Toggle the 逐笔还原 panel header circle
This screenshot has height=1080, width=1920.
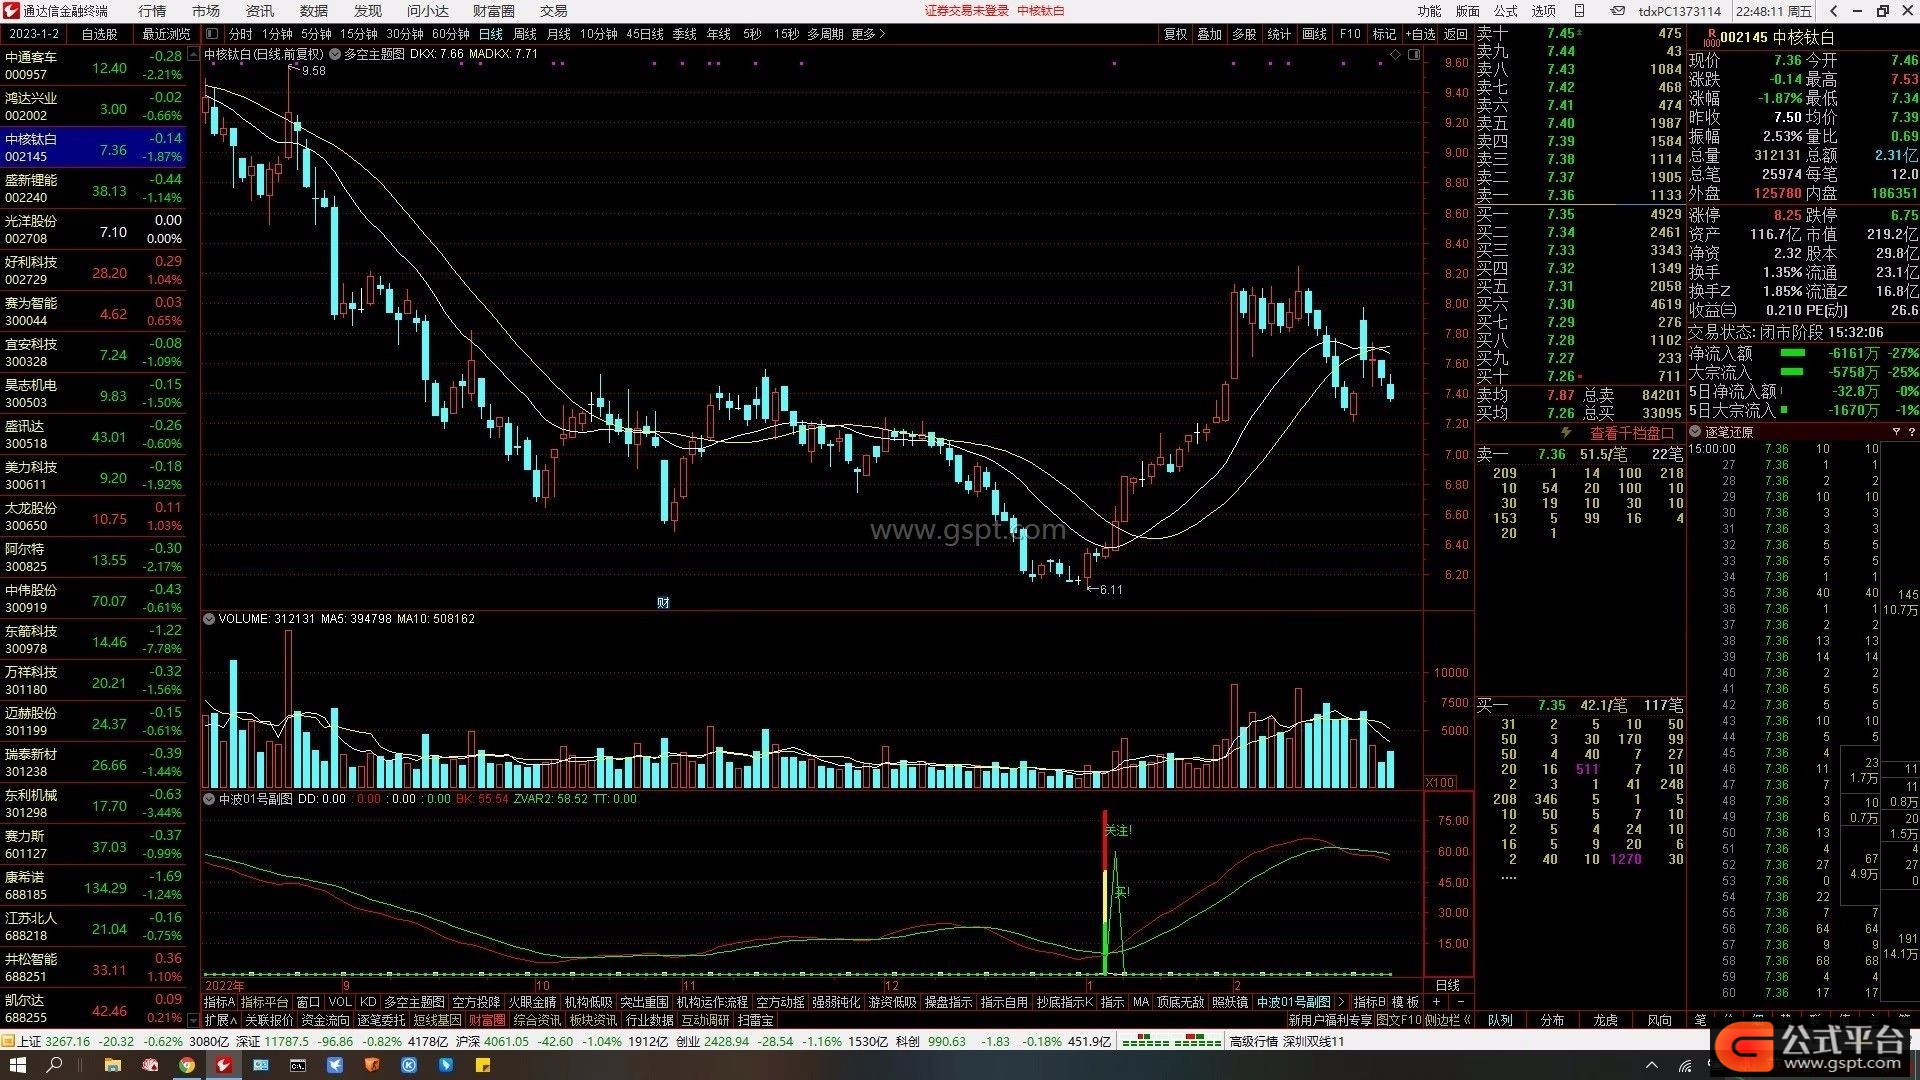1695,432
